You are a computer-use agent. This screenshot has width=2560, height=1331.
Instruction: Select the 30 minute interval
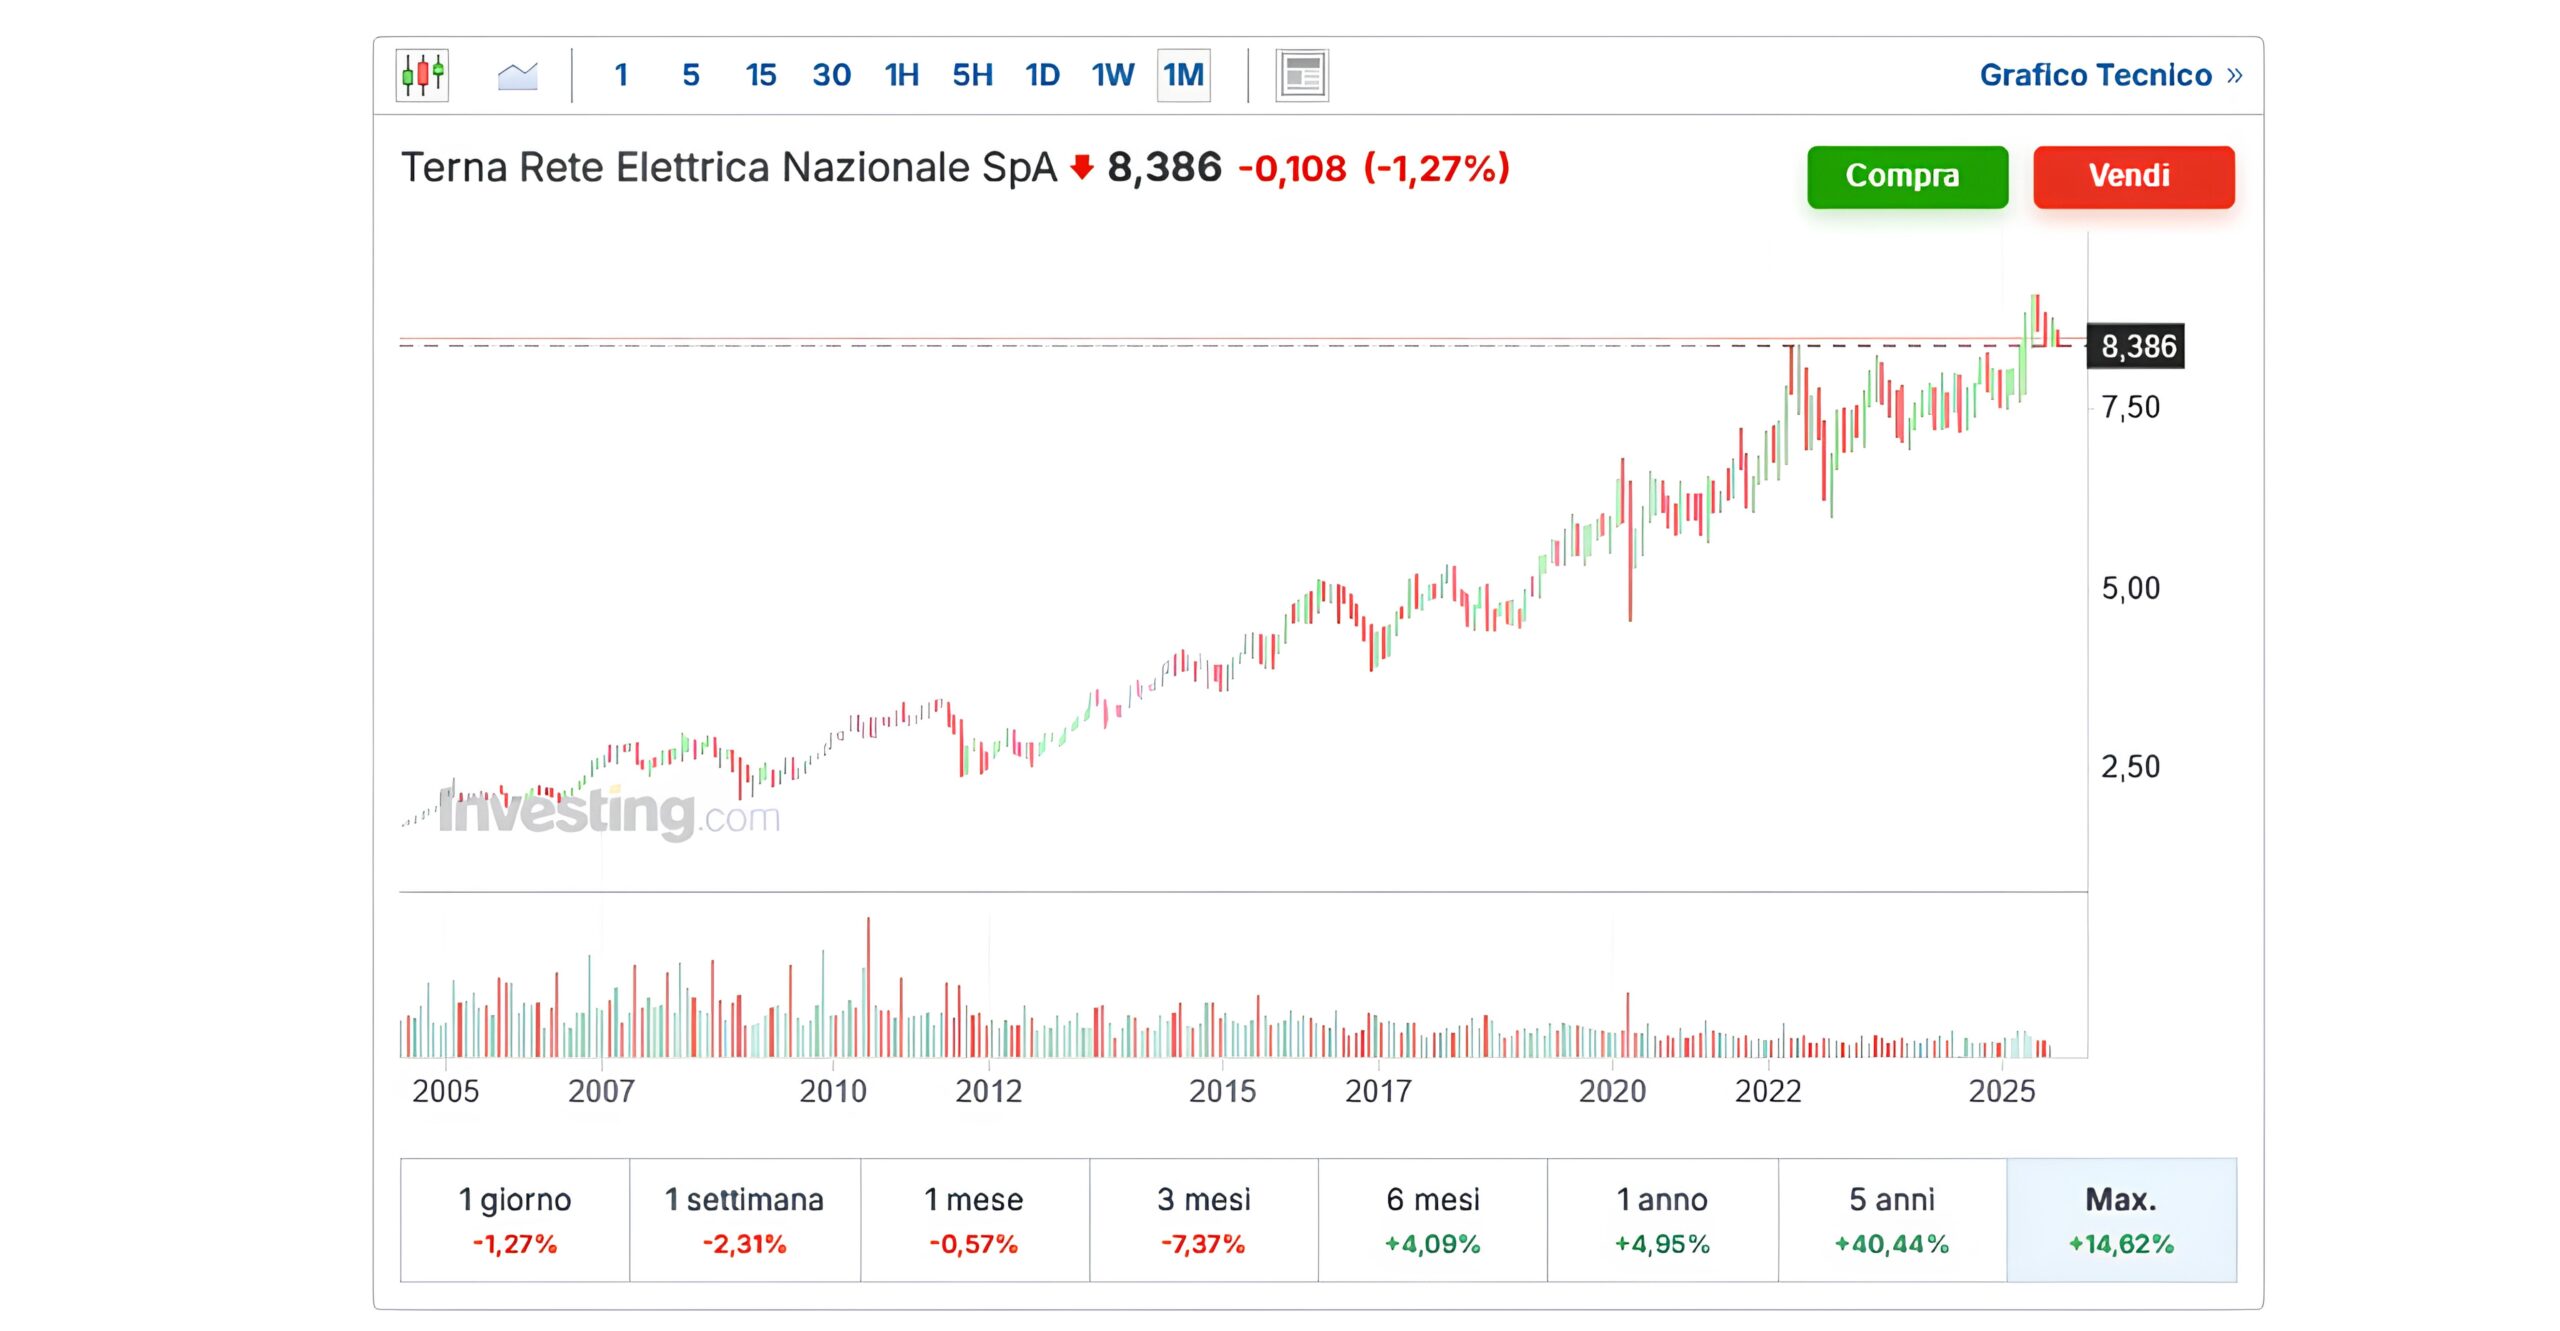831,75
